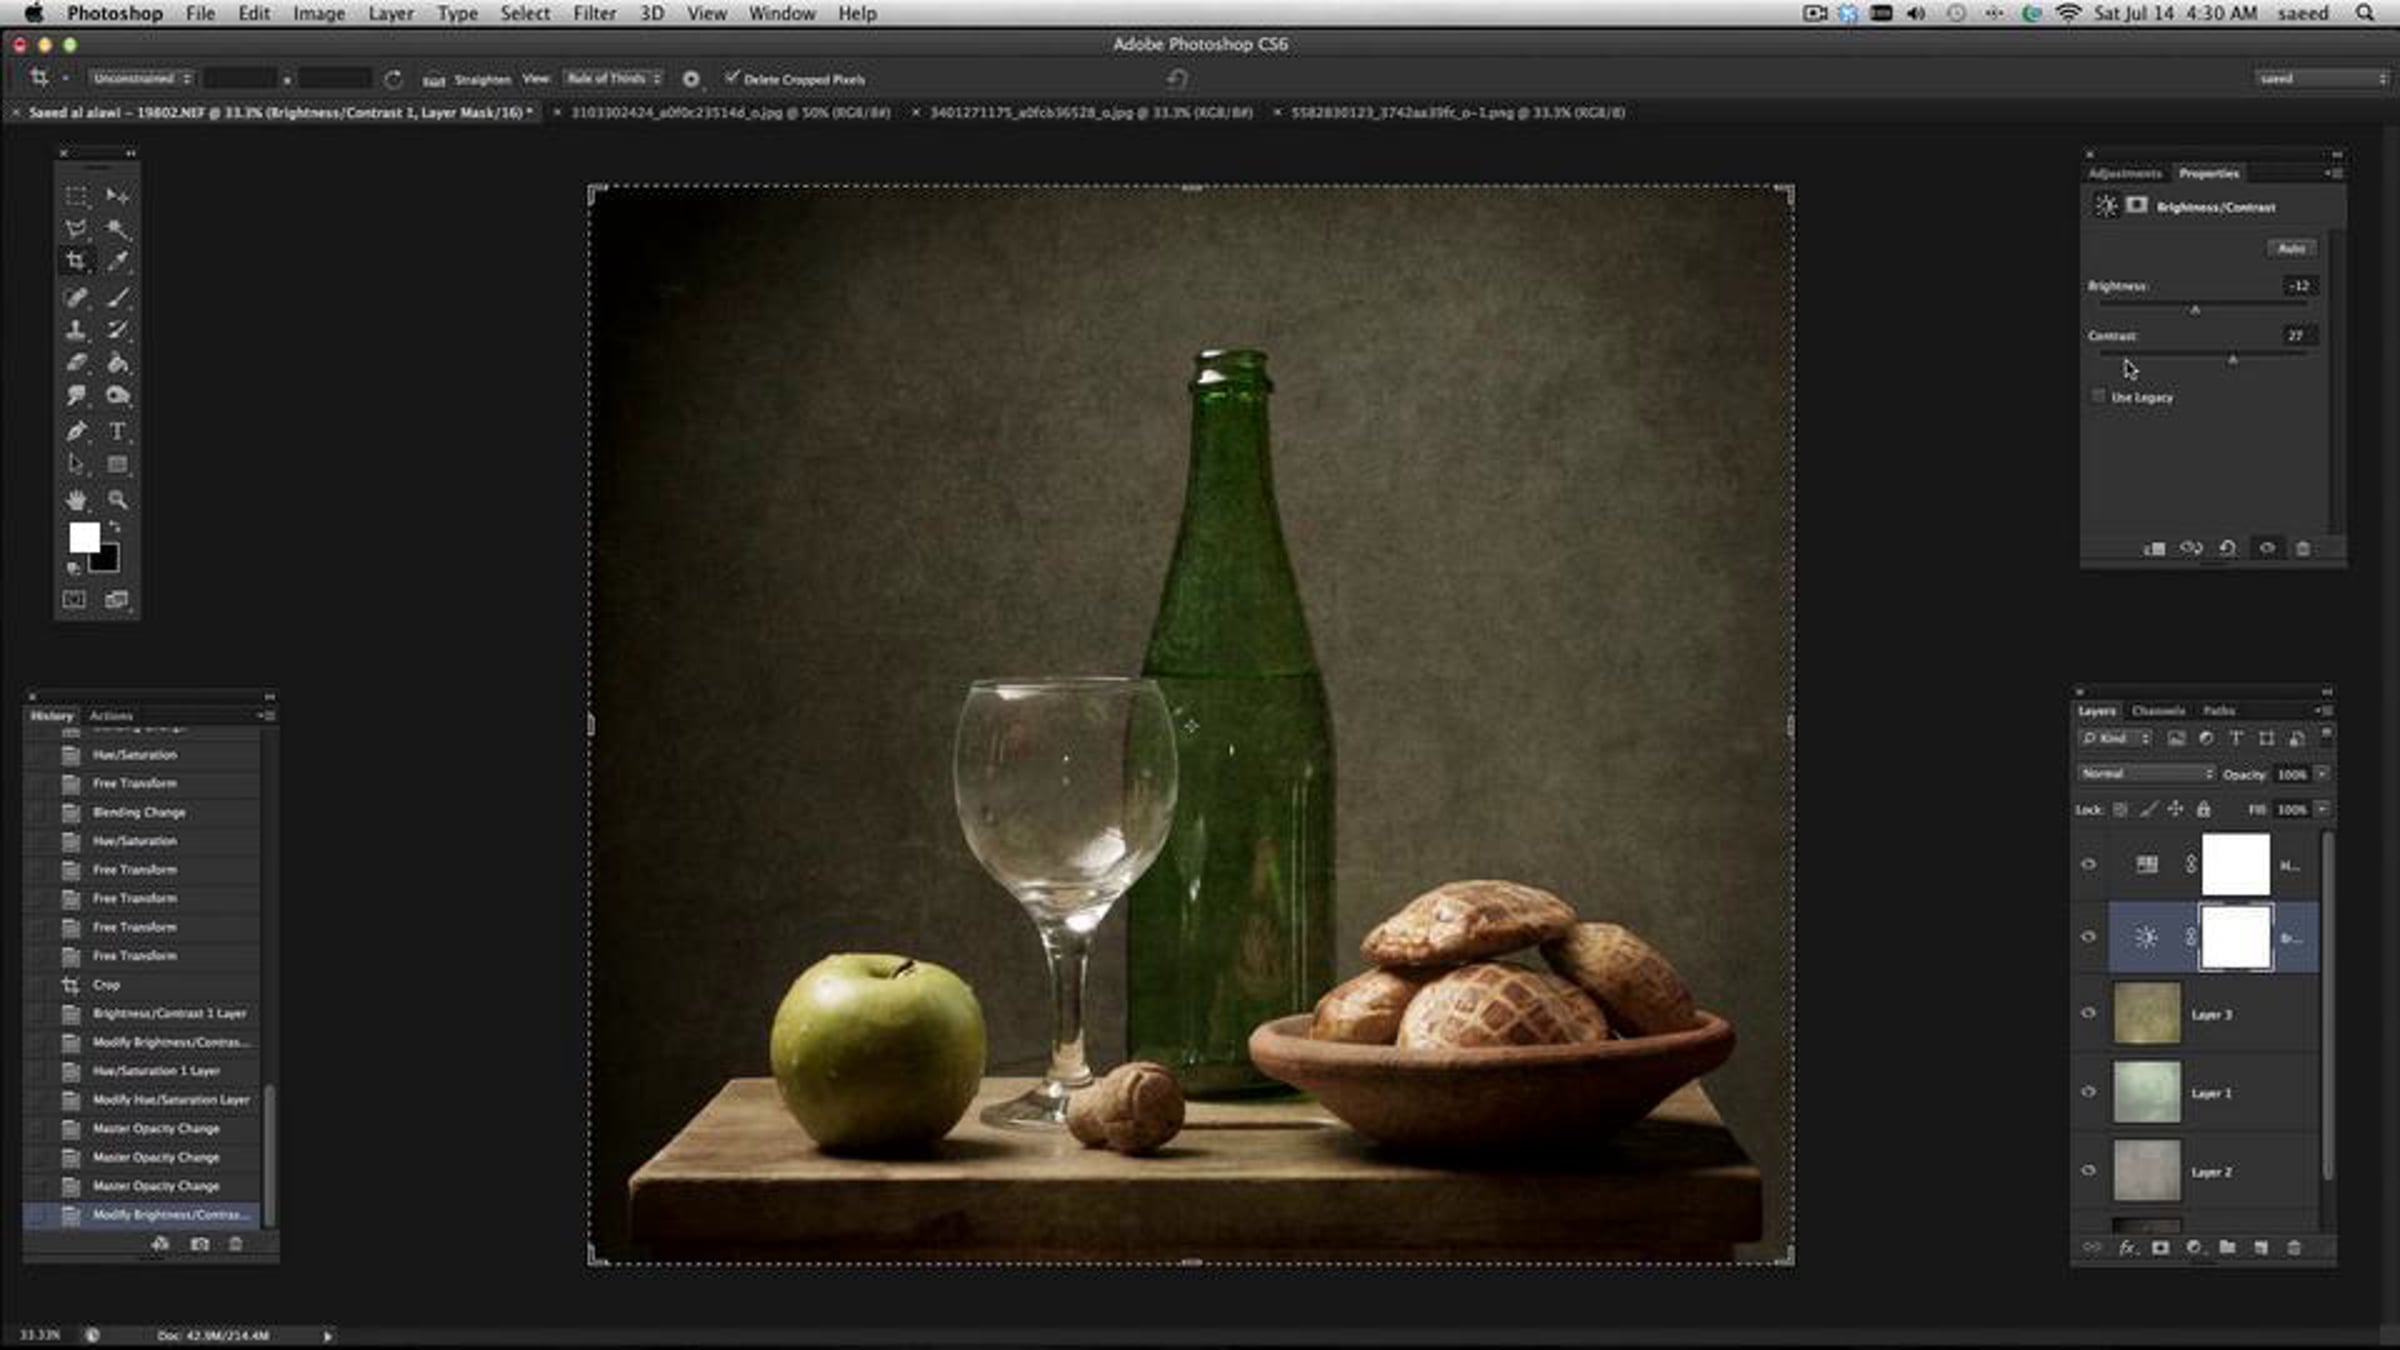This screenshot has height=1350, width=2400.
Task: Open the Unconstrained crop ratio dropdown
Action: click(x=140, y=78)
